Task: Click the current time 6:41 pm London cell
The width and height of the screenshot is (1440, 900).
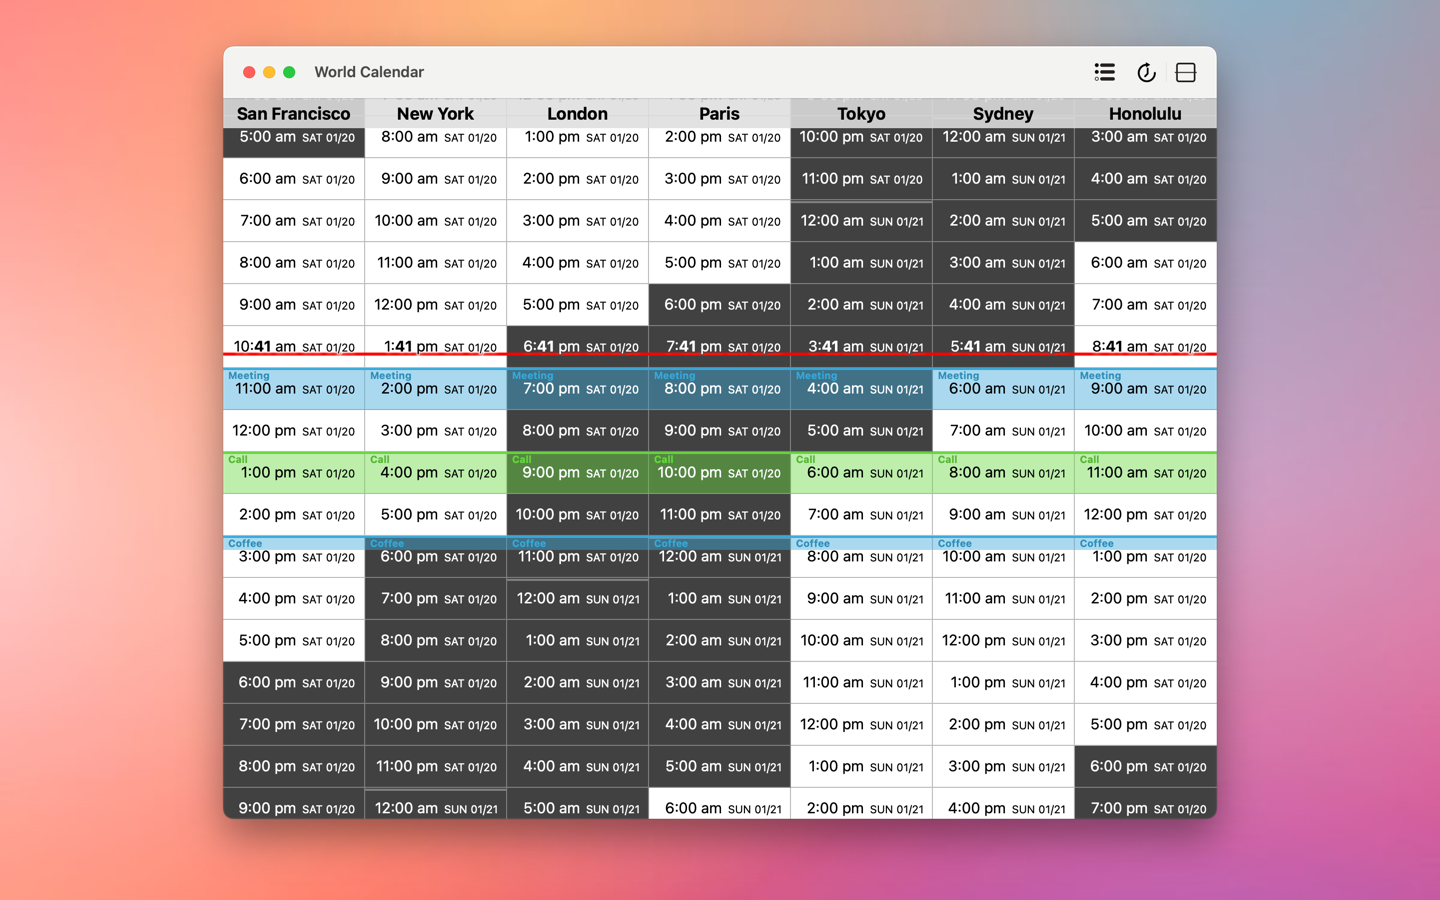Action: click(578, 347)
